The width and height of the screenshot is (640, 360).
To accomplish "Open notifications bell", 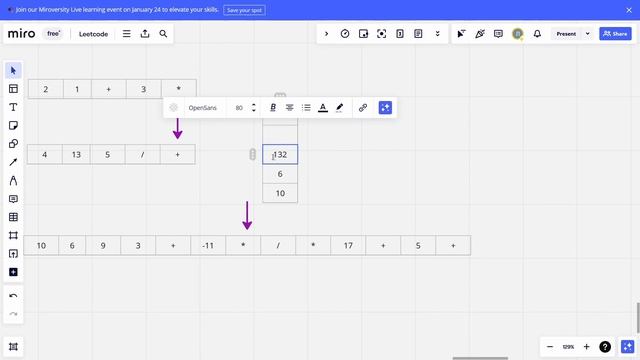I will [537, 34].
